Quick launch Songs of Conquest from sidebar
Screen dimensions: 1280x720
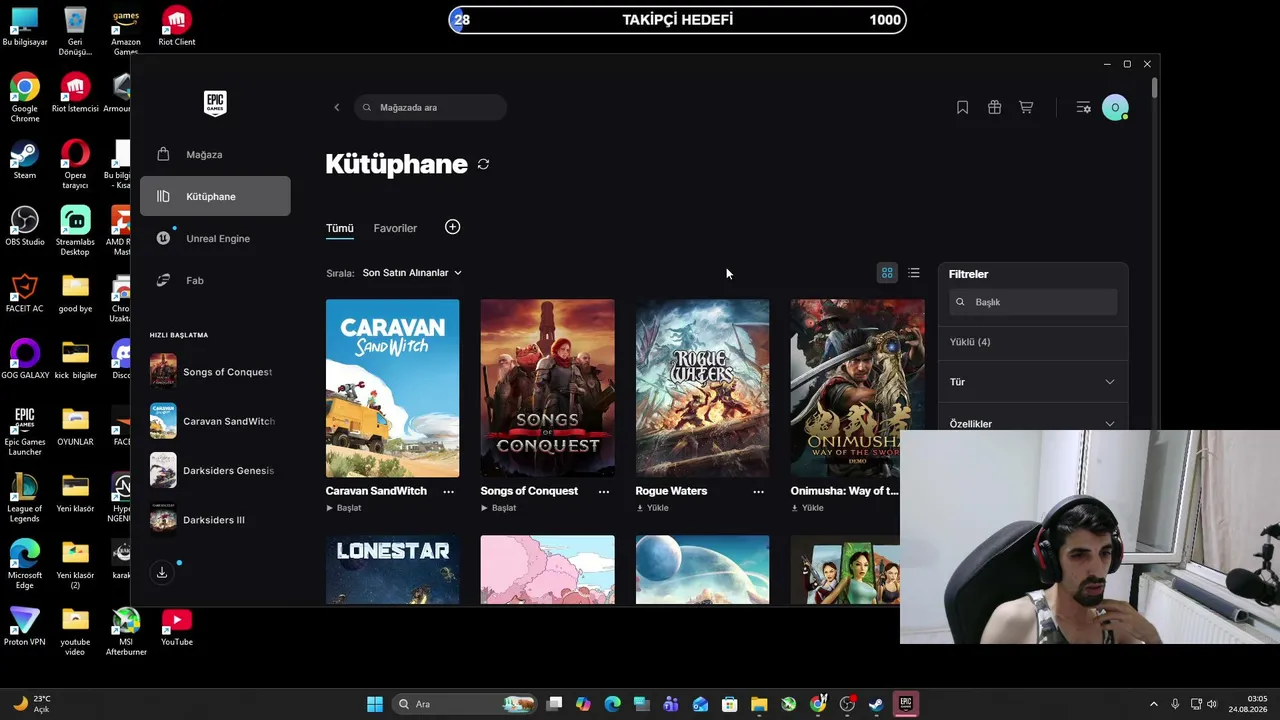pos(215,372)
